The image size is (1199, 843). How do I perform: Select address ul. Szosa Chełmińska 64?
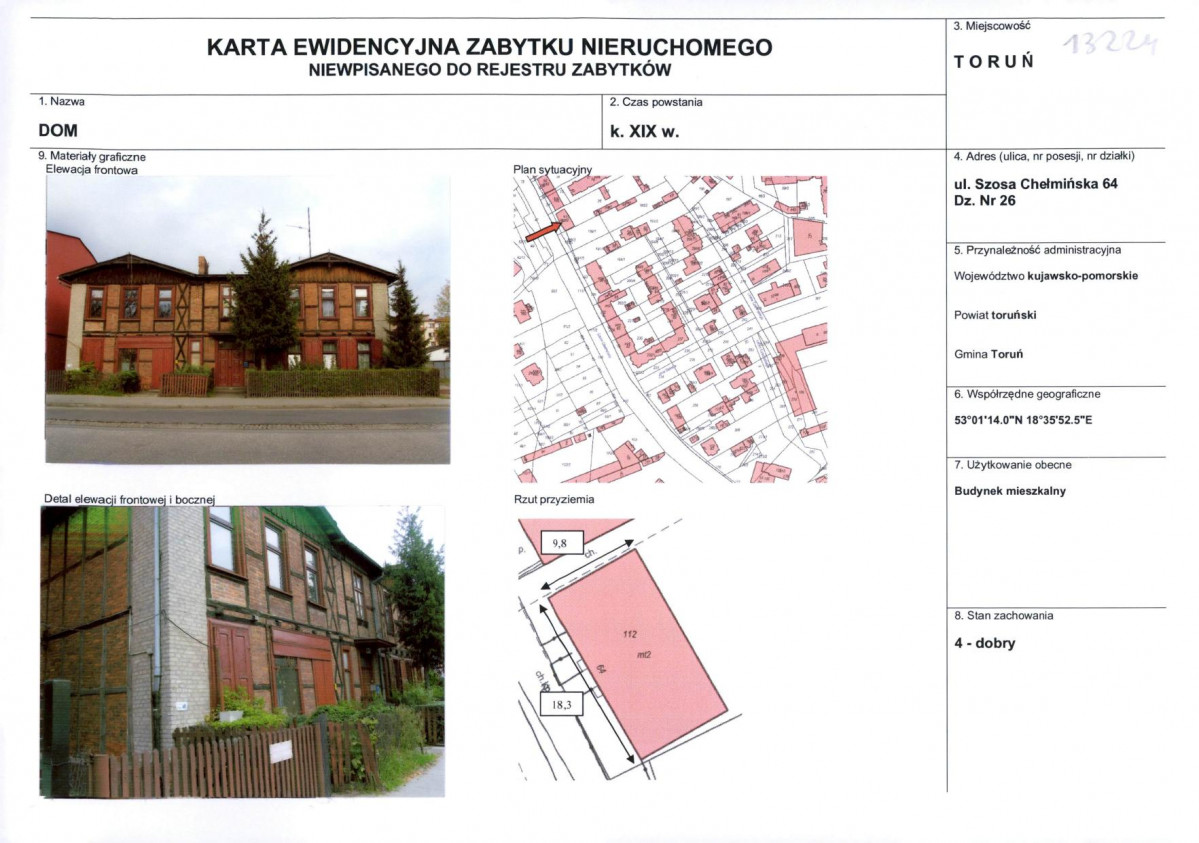coord(1035,184)
